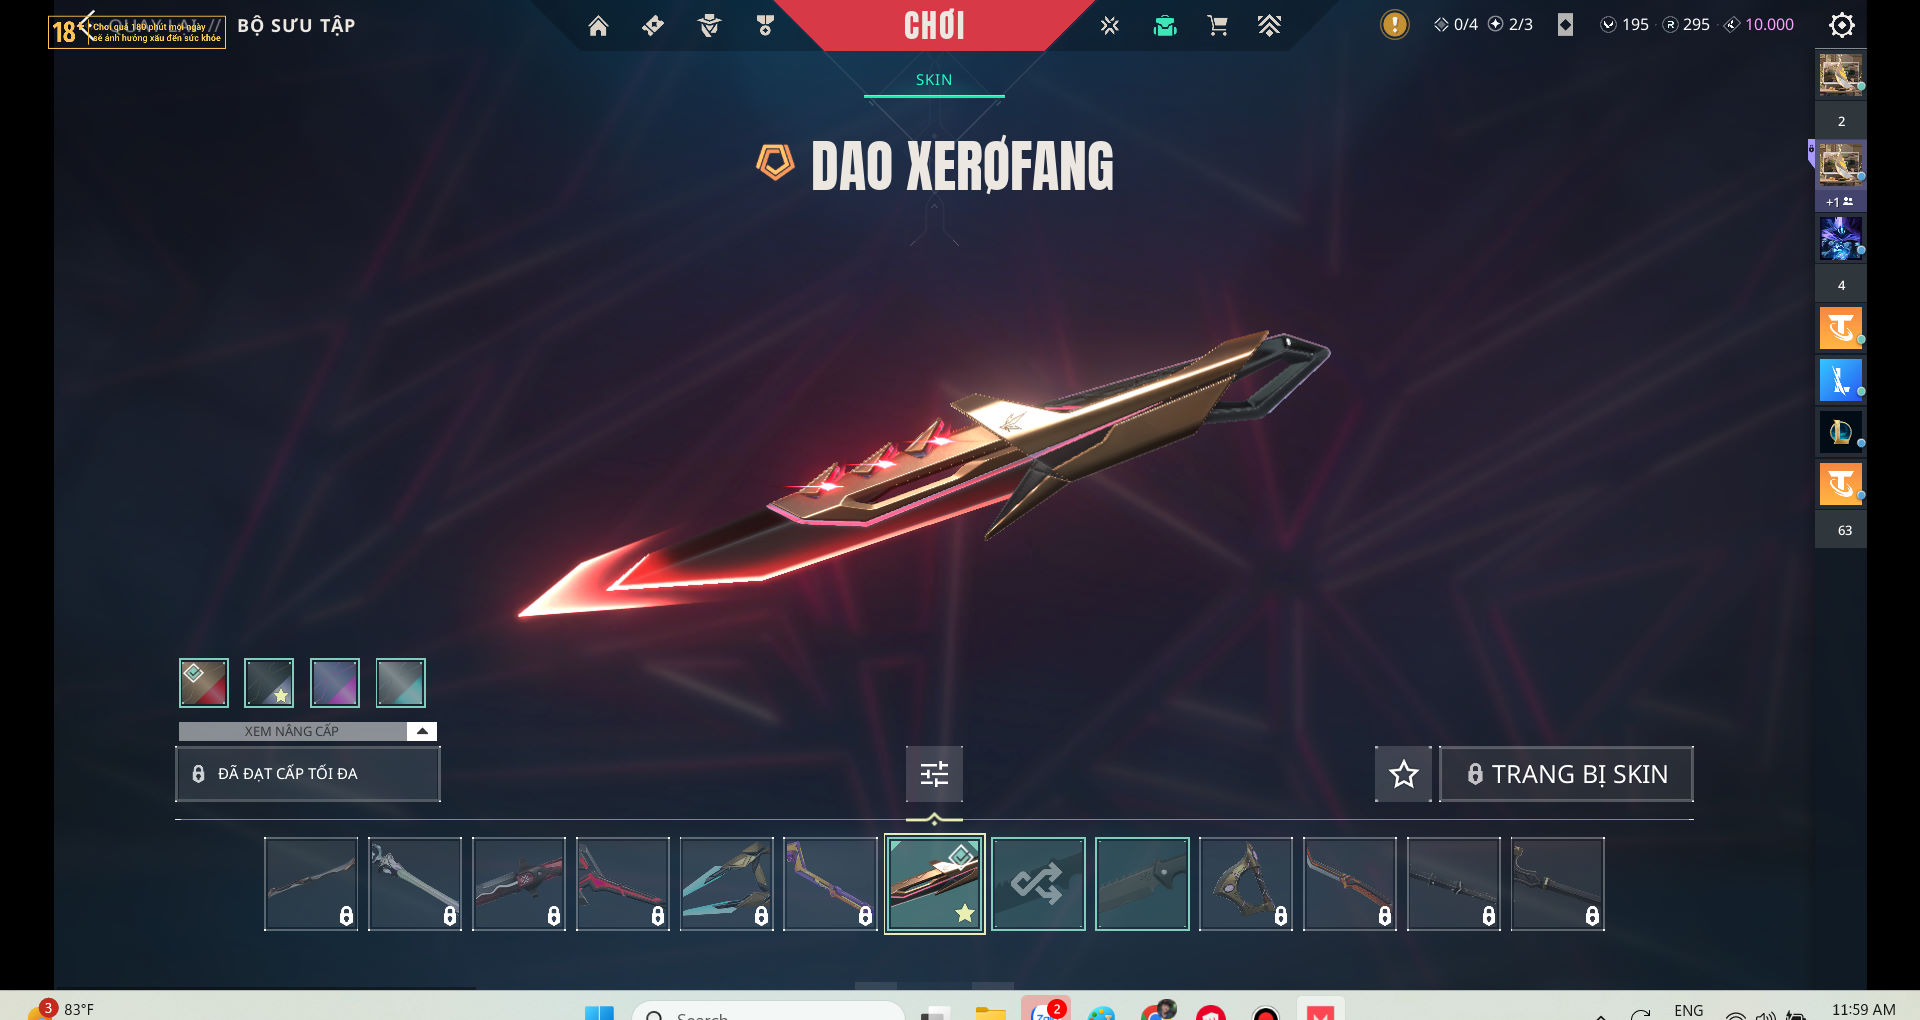Open the filter sliders icon above knife list
1920x1020 pixels.
(934, 774)
